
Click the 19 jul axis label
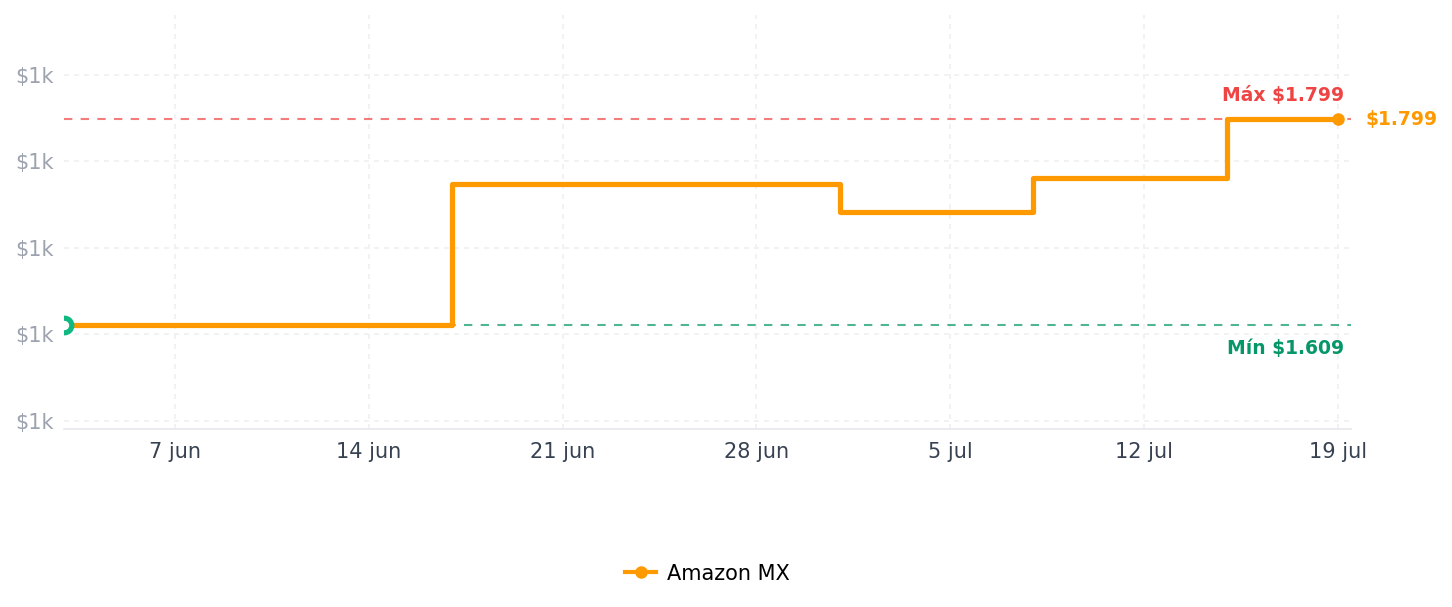click(1338, 451)
